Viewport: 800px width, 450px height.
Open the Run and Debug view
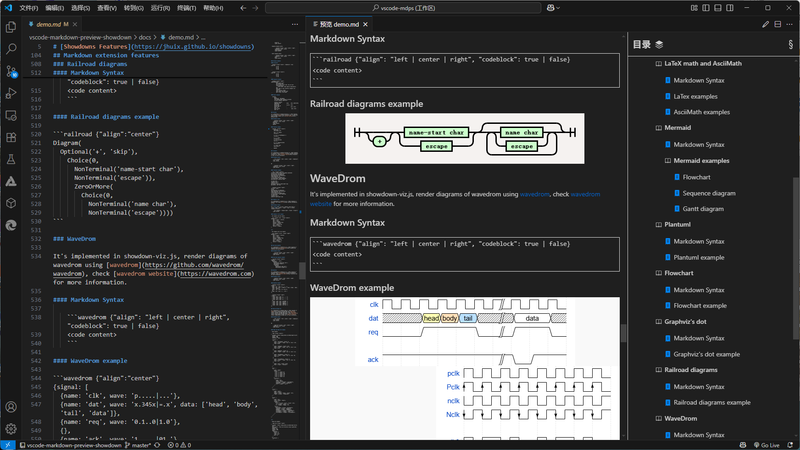(x=11, y=93)
